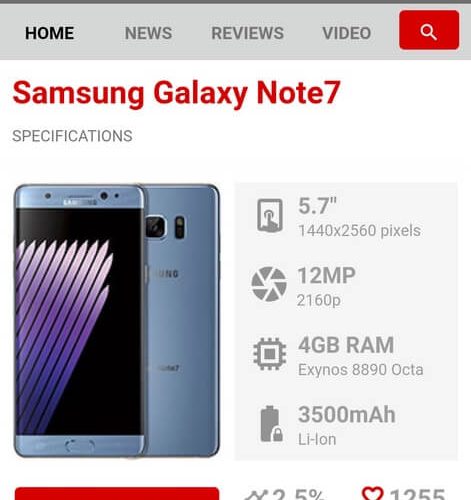Select the Samsung Galaxy Note7 title
This screenshot has height=500, width=471.
(176, 93)
